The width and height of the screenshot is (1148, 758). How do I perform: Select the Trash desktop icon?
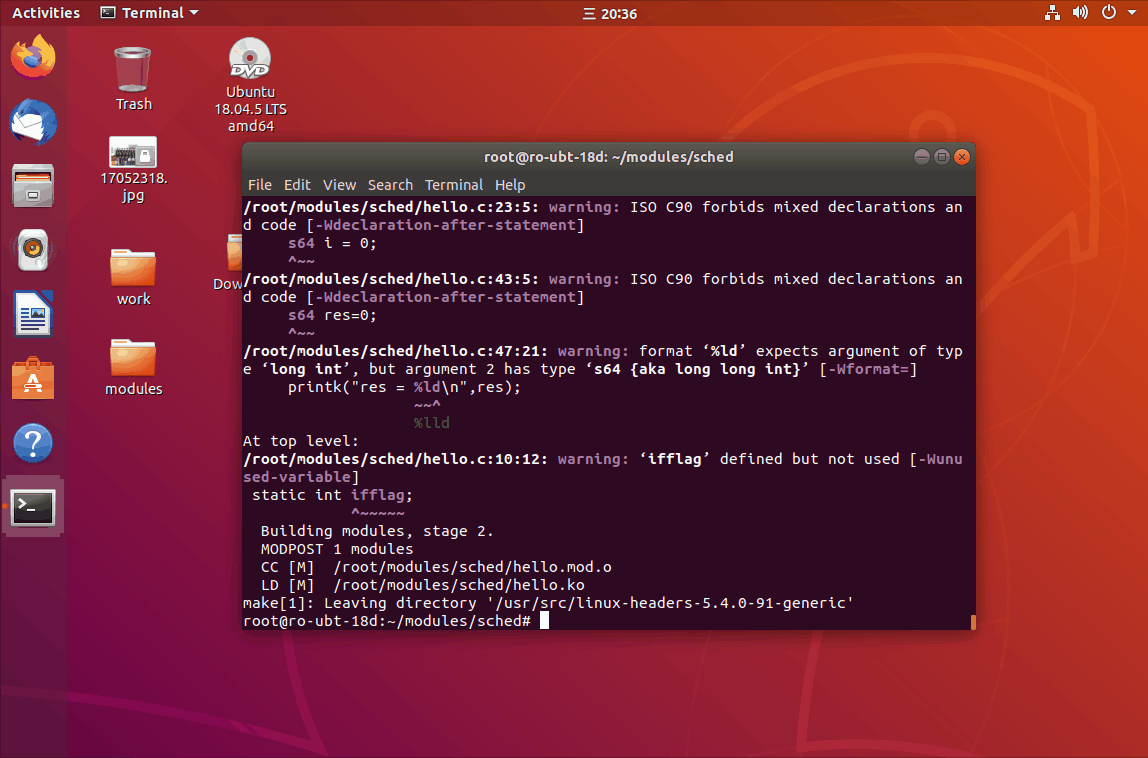[133, 78]
